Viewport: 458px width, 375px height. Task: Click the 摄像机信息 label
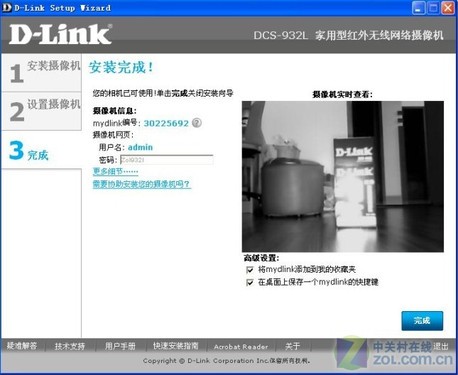coord(115,110)
